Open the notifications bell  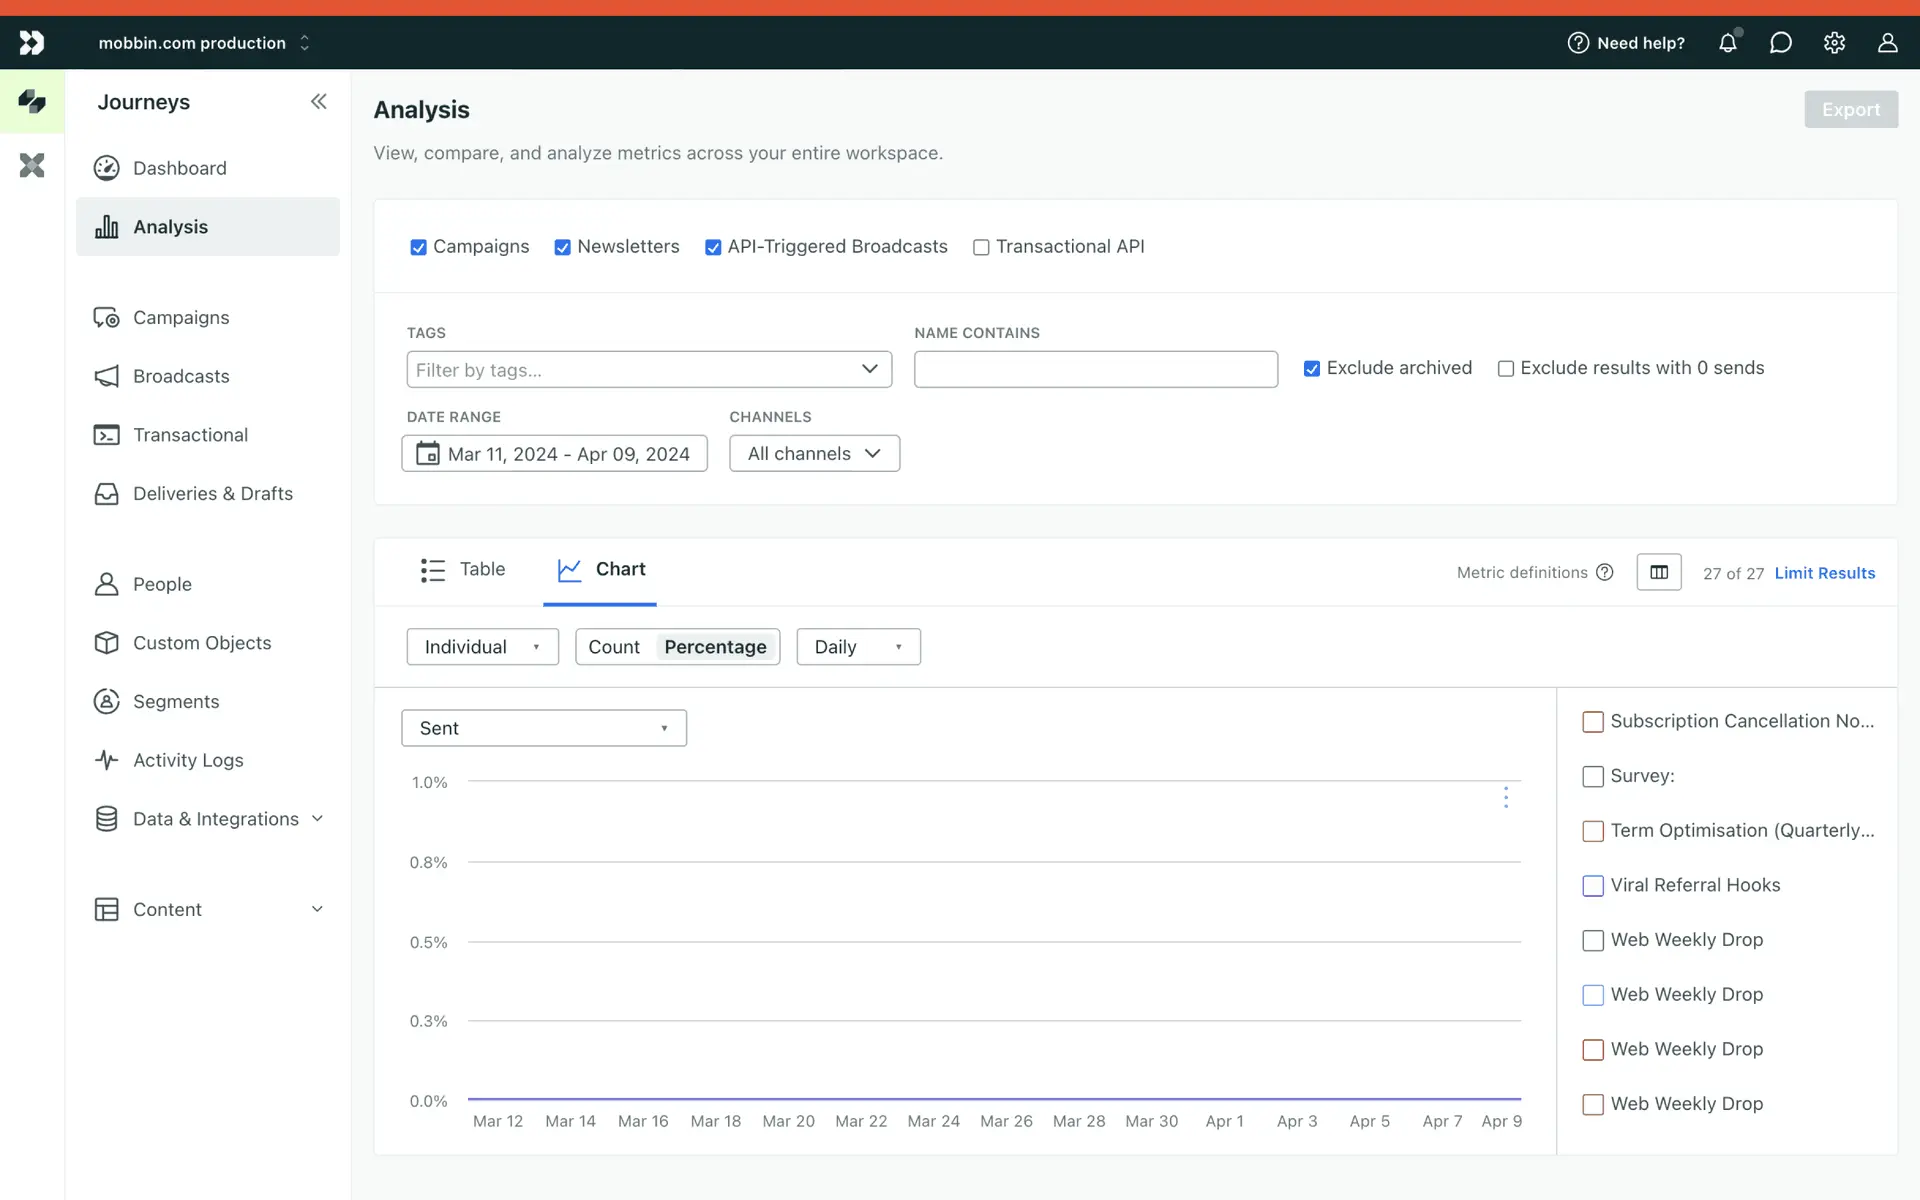1727,43
